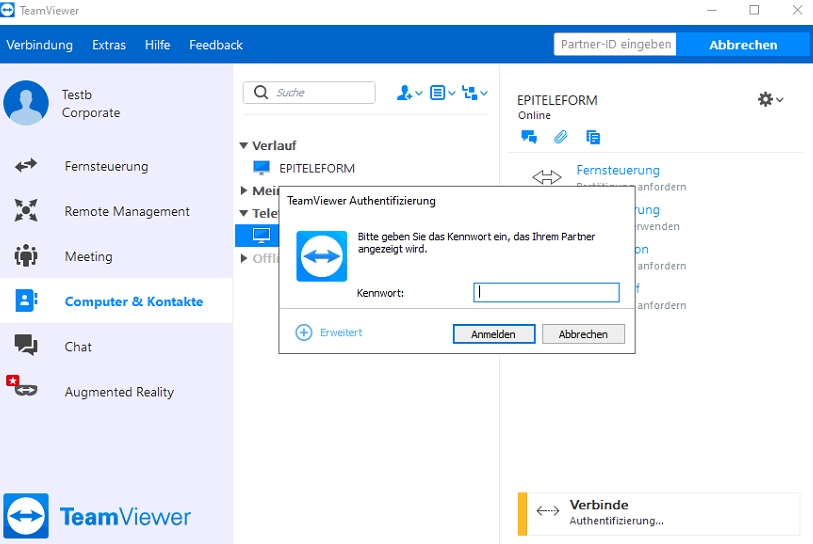
Task: Open Remote Management in sidebar
Action: tap(127, 212)
